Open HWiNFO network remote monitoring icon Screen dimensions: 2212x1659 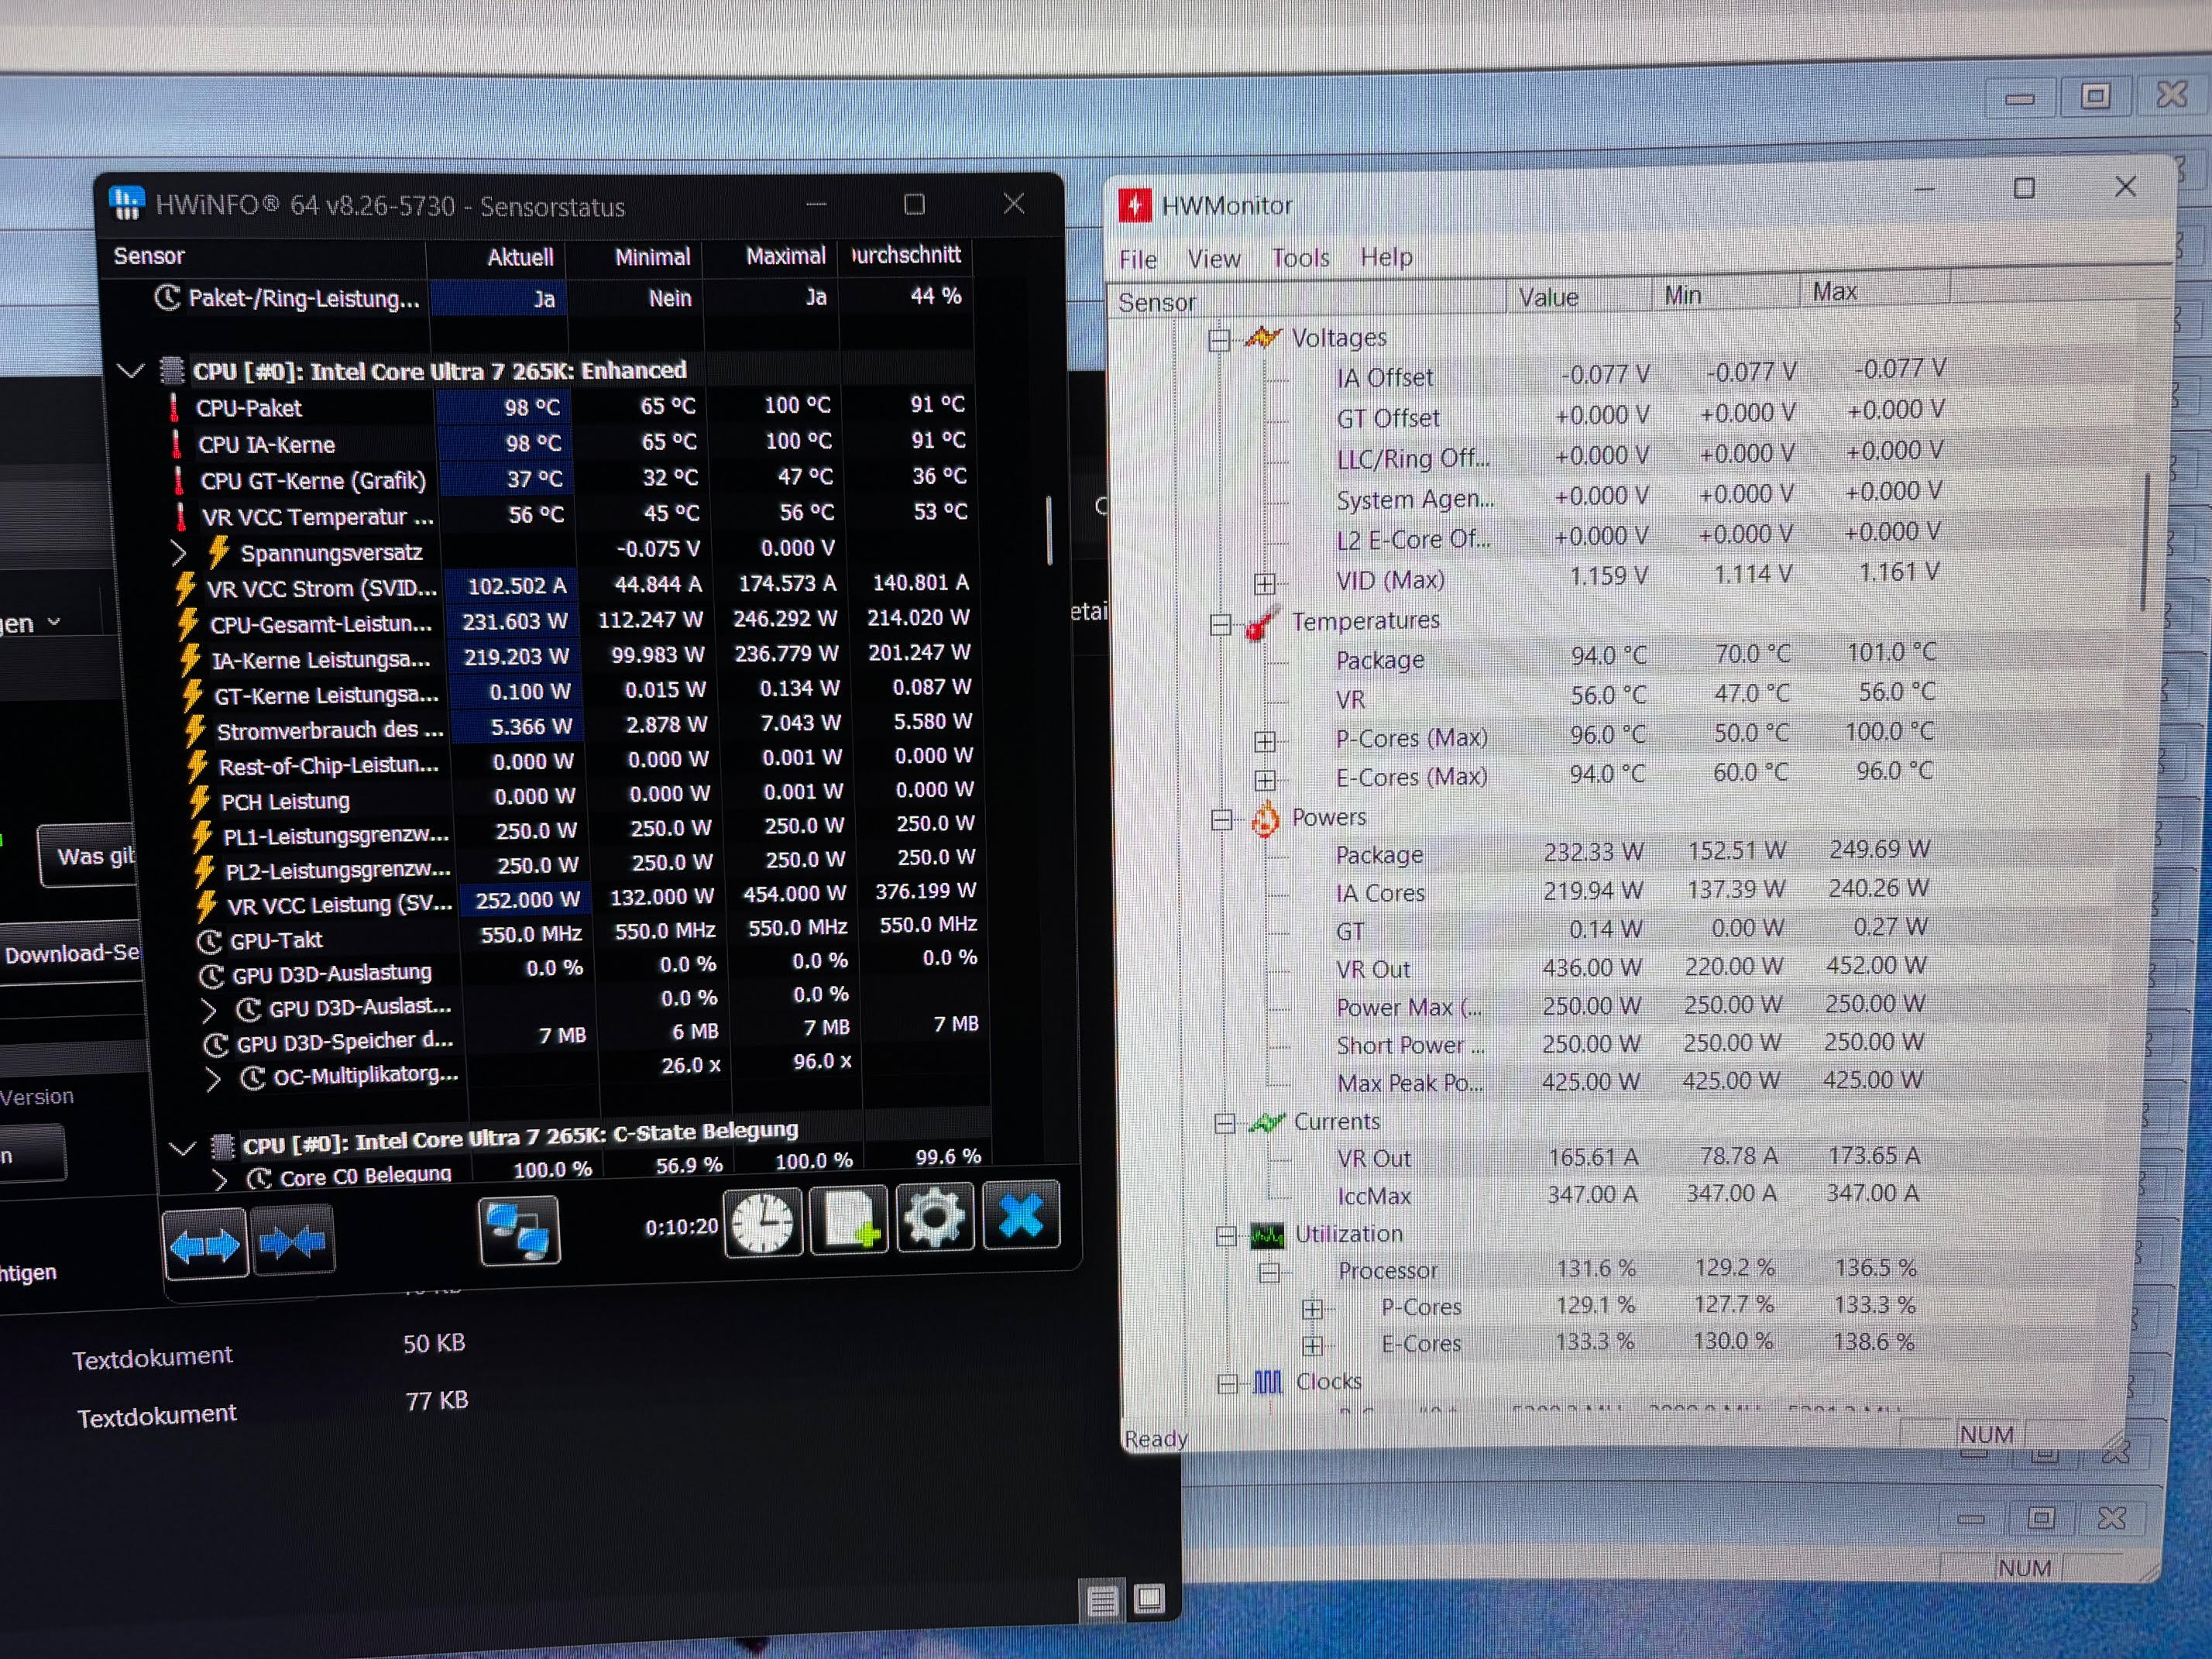tap(519, 1230)
